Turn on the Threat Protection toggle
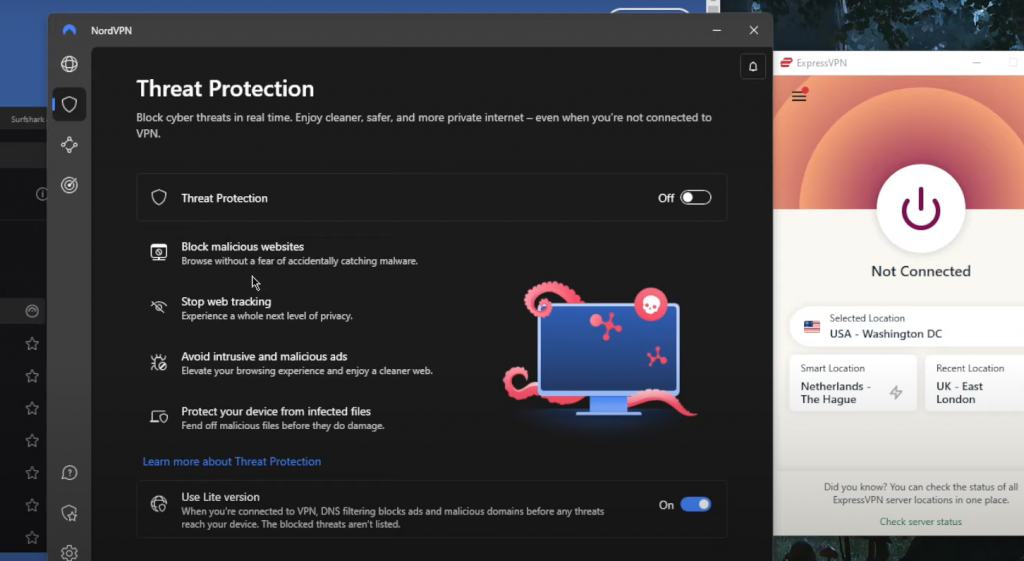Screen dimensions: 1024x561 [x=696, y=198]
